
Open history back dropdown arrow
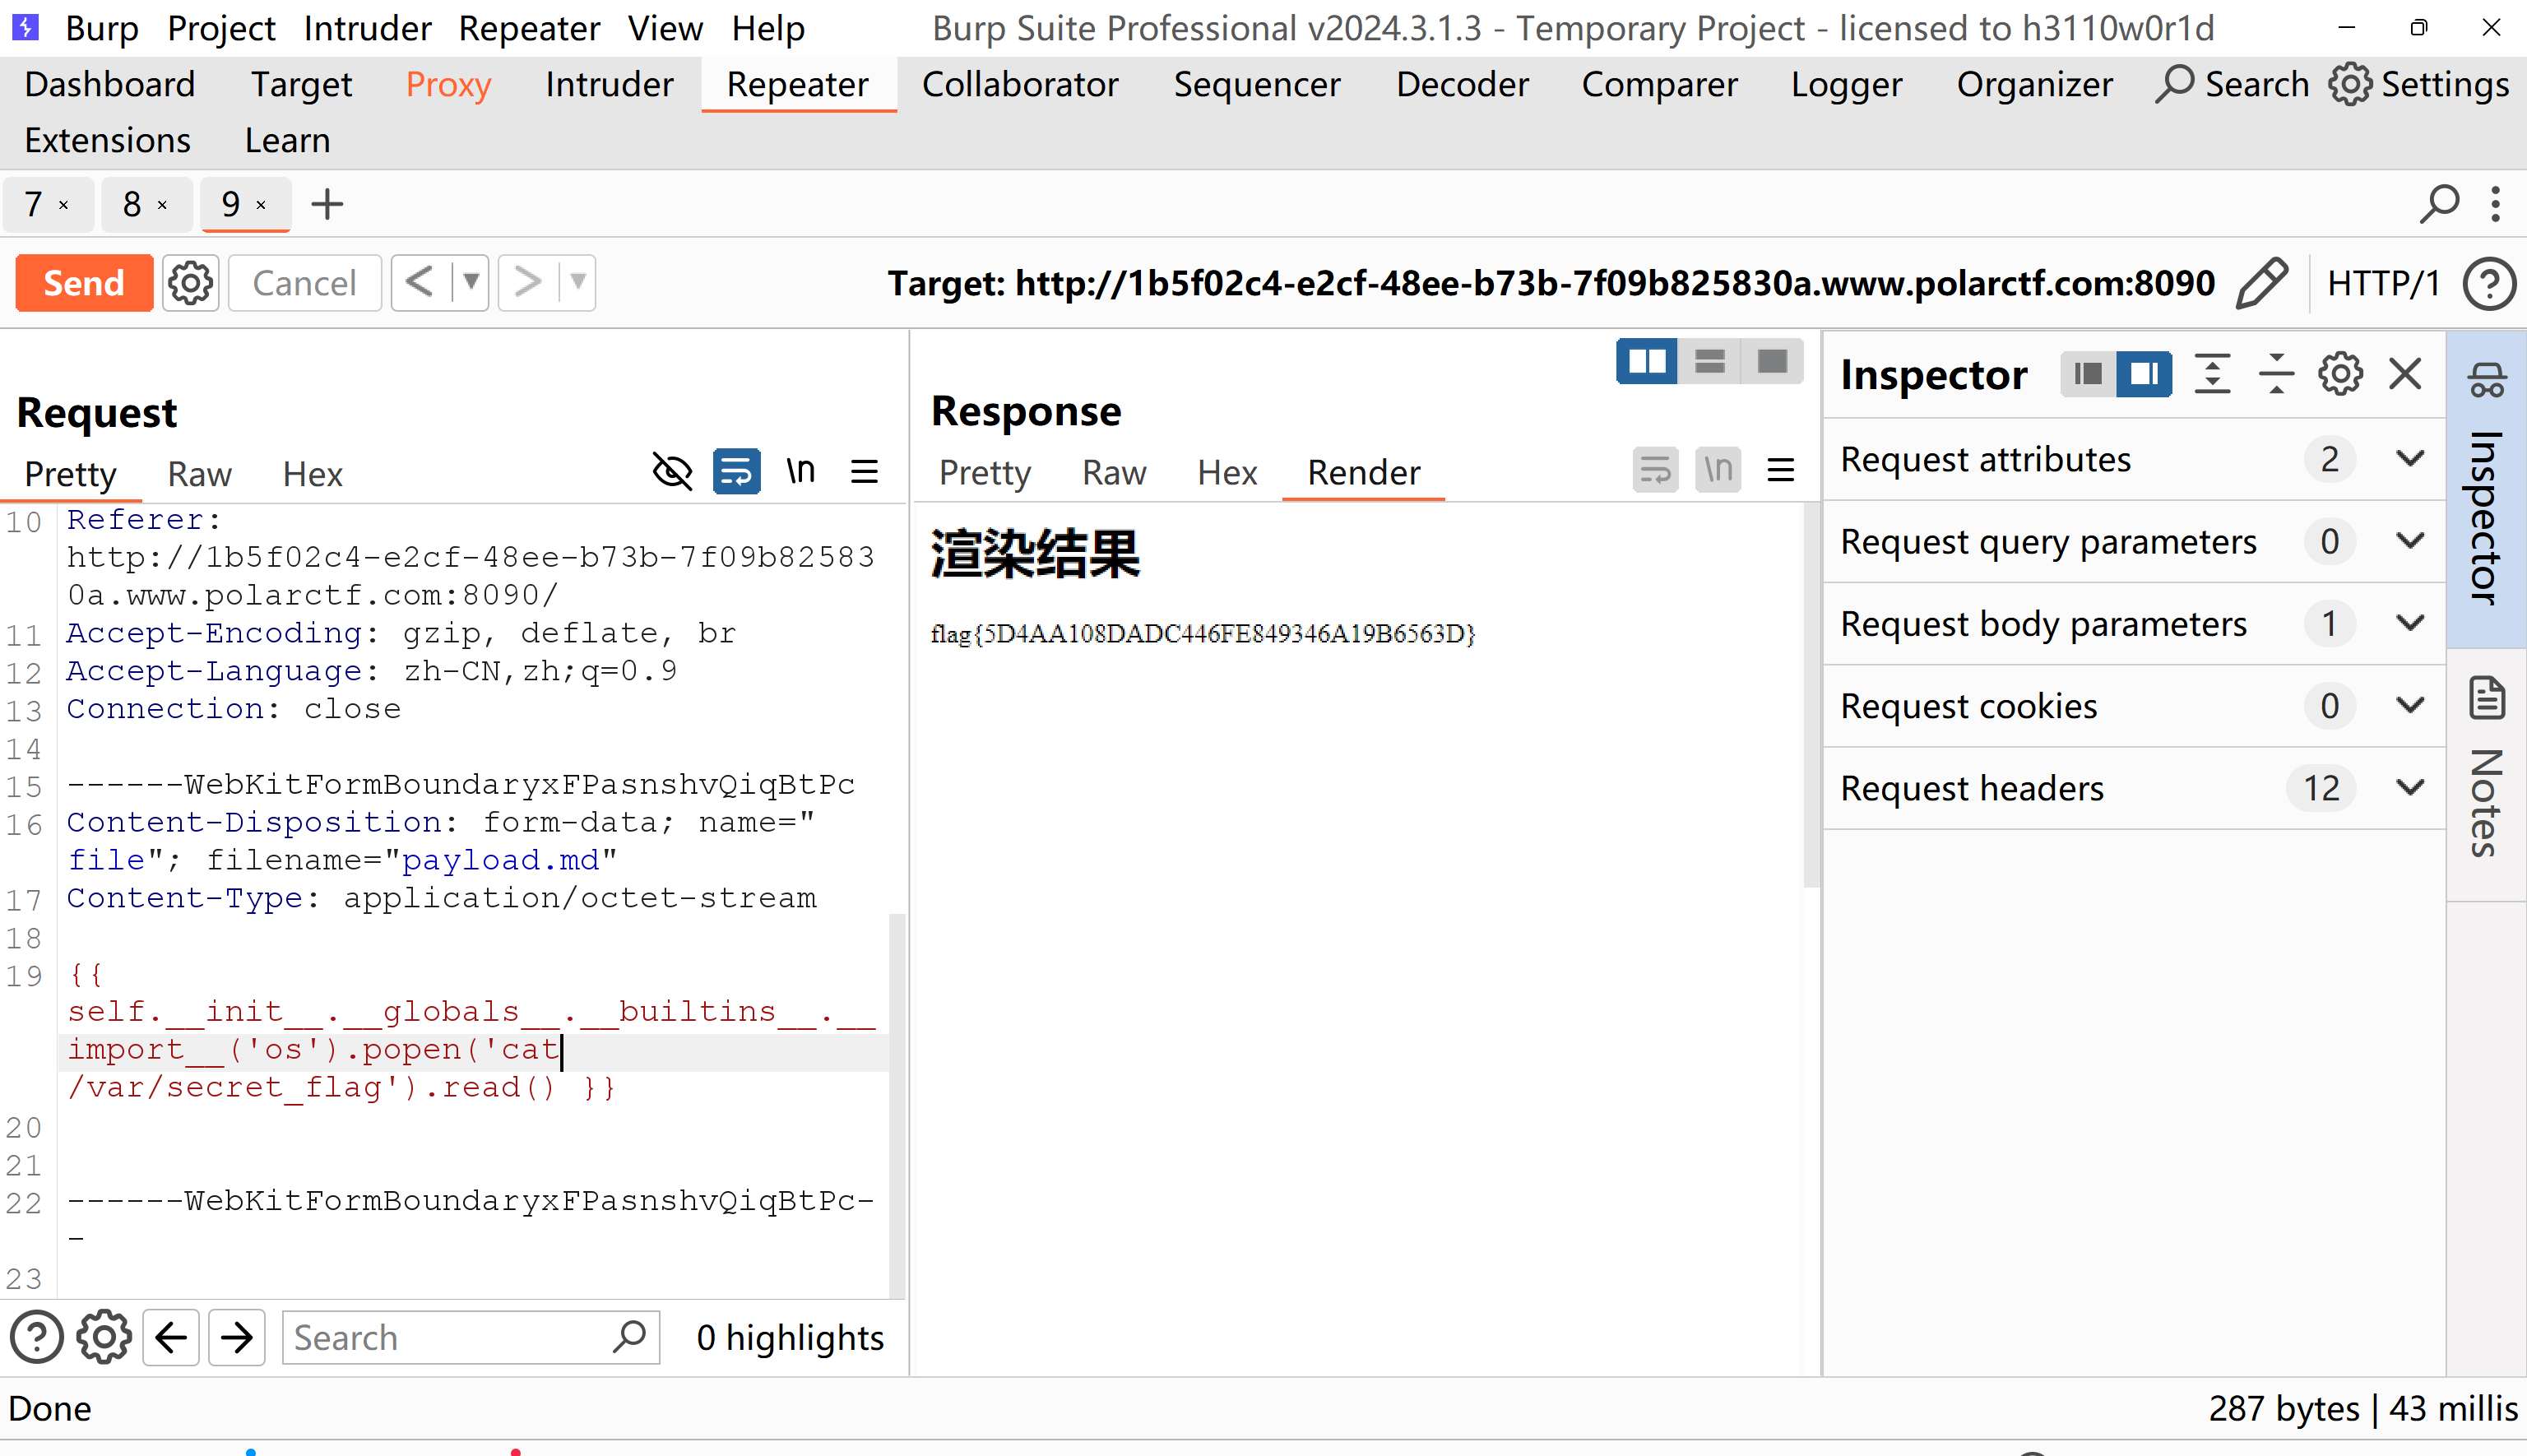(470, 283)
